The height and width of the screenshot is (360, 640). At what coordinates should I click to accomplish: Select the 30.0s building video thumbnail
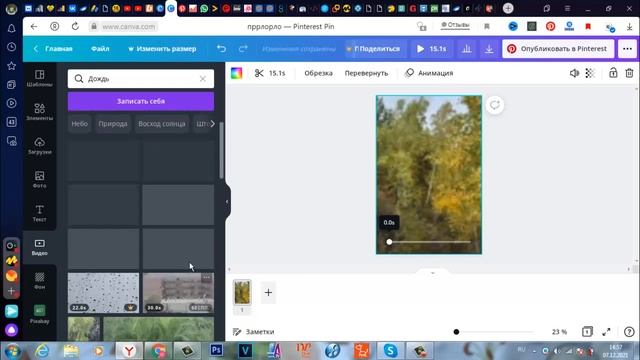tap(178, 293)
